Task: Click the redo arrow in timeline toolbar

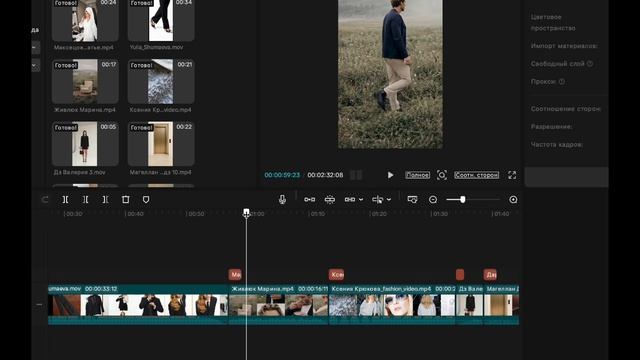Action: [x=45, y=200]
